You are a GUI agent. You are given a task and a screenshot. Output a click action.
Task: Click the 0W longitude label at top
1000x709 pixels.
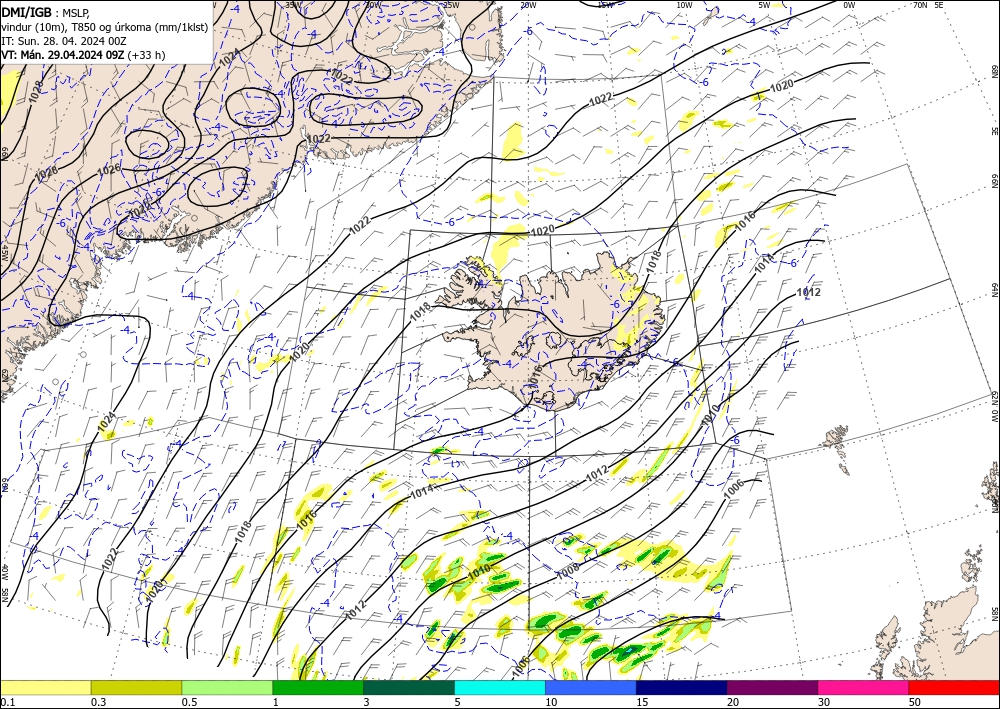coord(849,5)
